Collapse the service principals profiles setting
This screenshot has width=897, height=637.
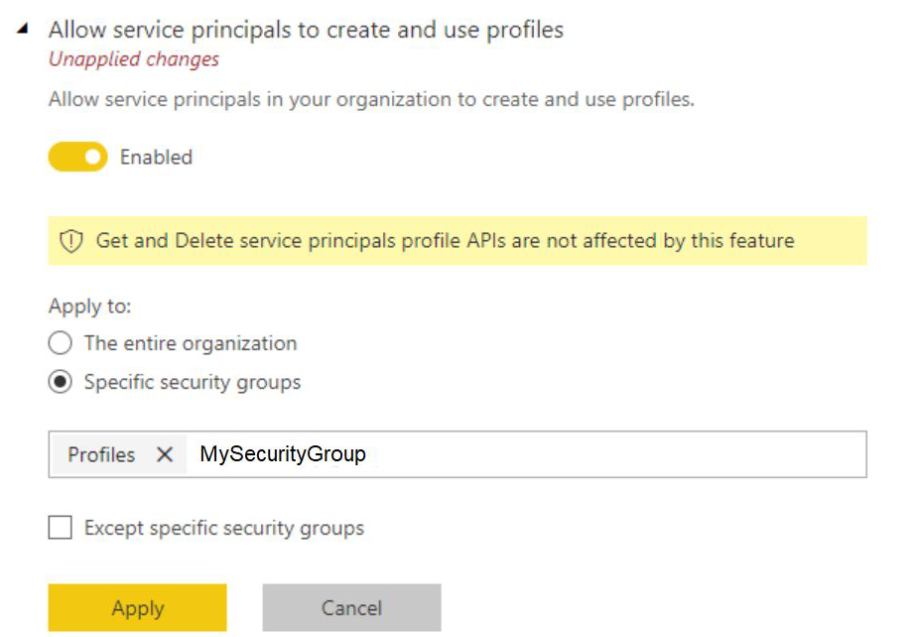tap(23, 30)
